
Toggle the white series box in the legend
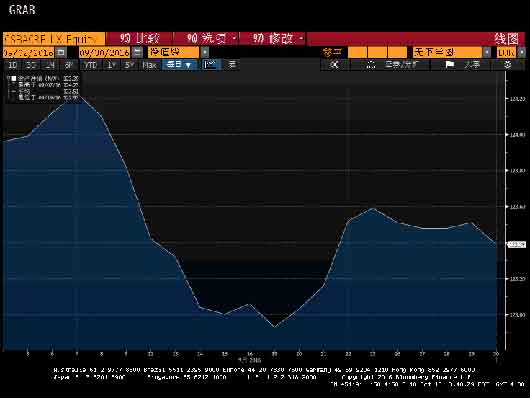[x=14, y=78]
